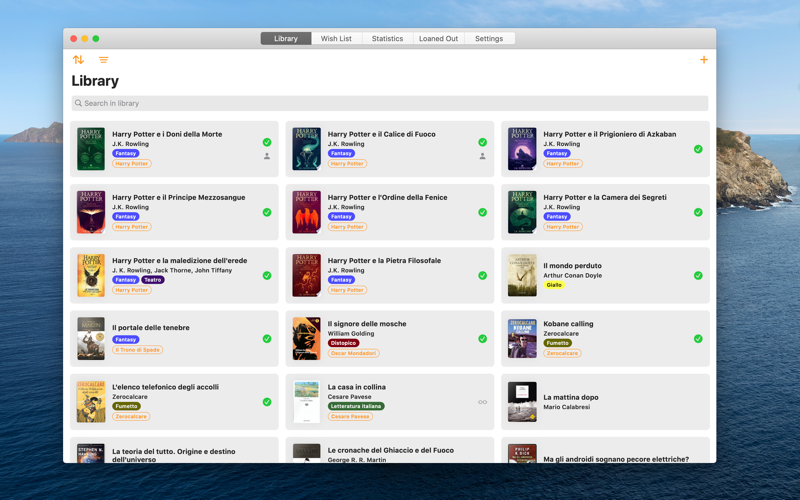Click authors J. K. Rowling, Jack Thorne, John Tiffany

coord(172,270)
